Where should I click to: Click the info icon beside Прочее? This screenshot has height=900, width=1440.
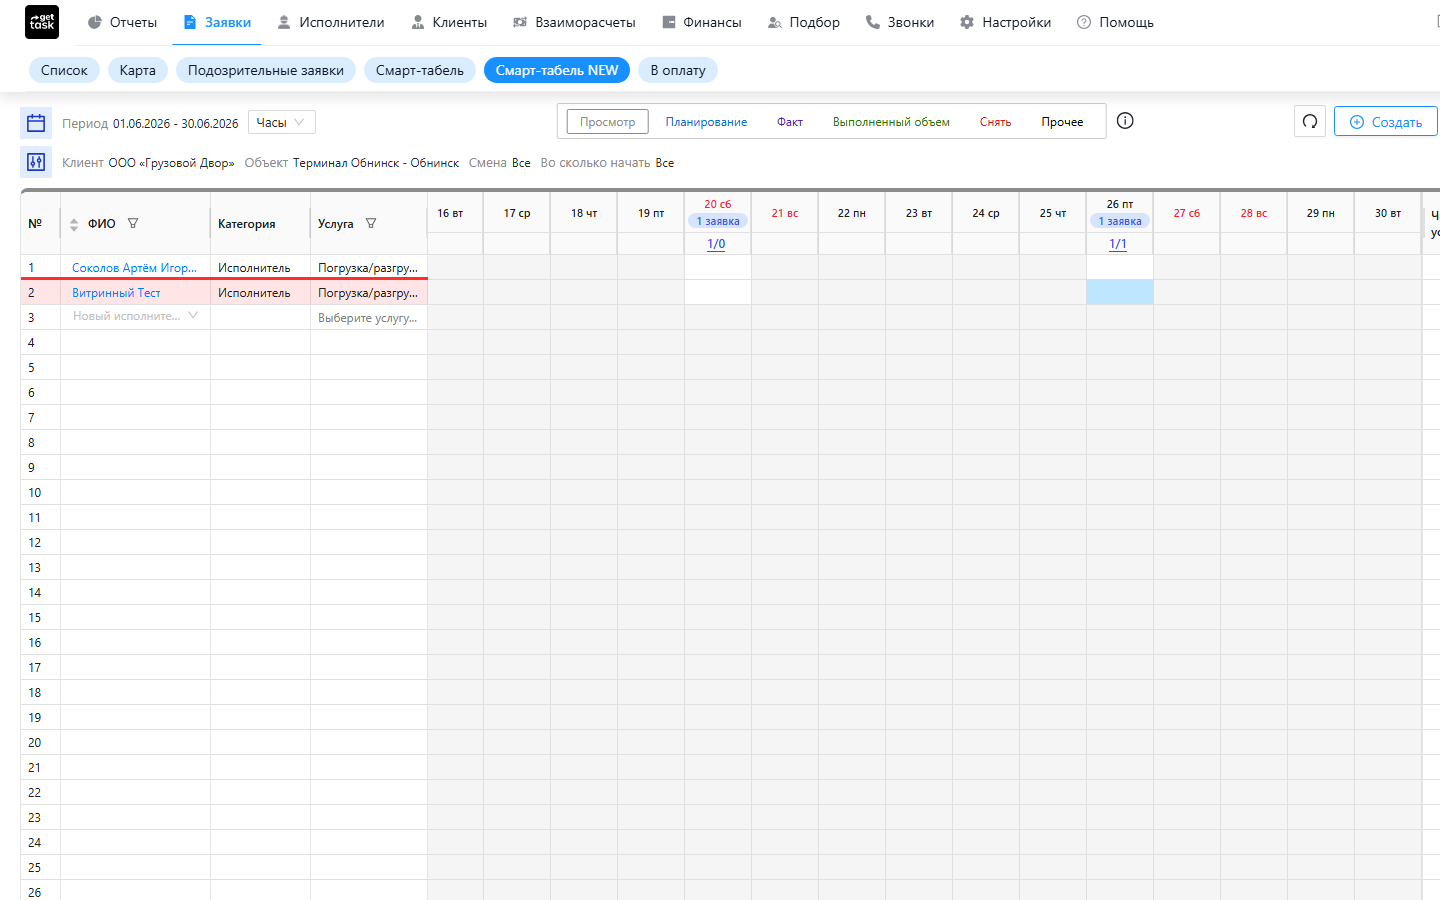point(1125,121)
